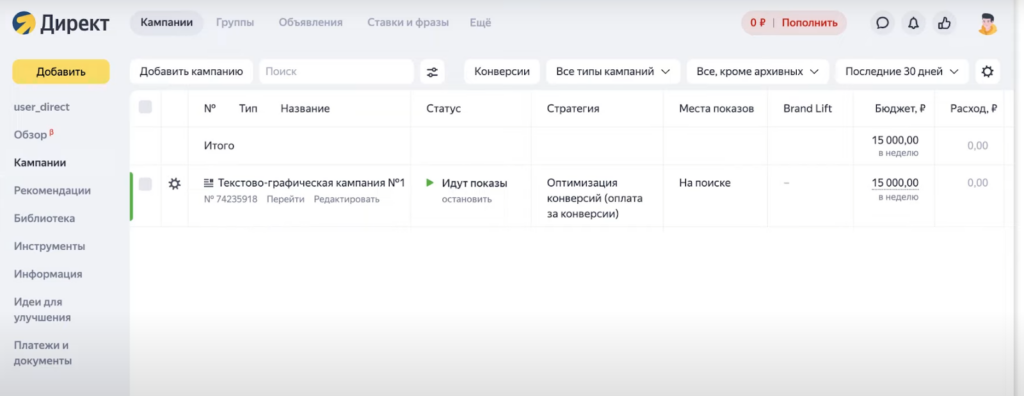Screen dimensions: 1024x396
Task: Open the "Все, кроме архивных" dropdown
Action: coord(758,72)
